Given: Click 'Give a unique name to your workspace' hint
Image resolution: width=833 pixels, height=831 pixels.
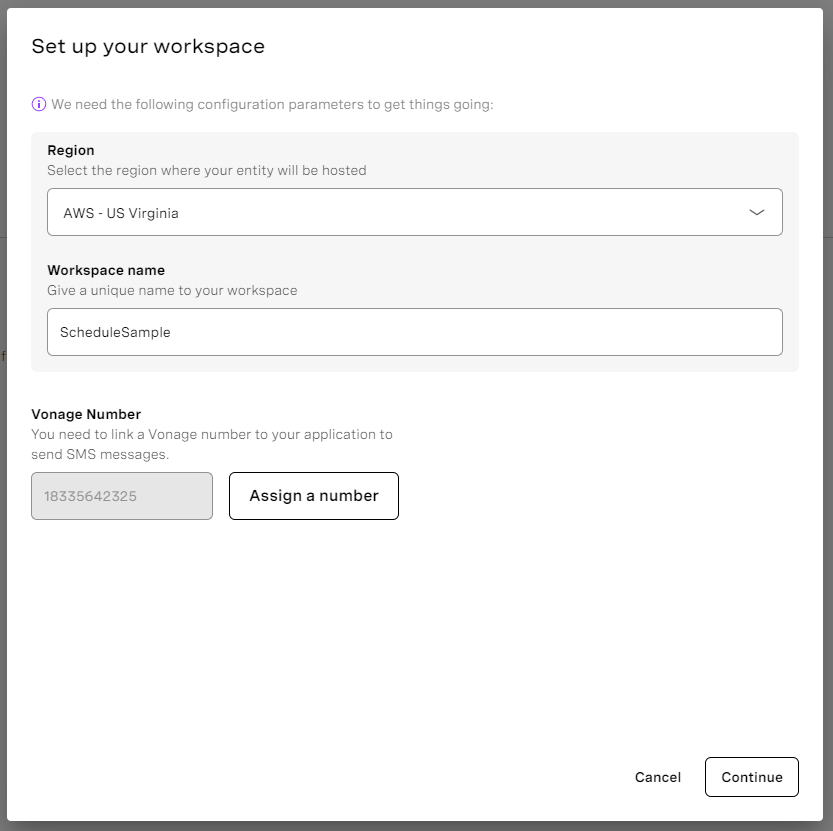Looking at the screenshot, I should click(x=172, y=291).
